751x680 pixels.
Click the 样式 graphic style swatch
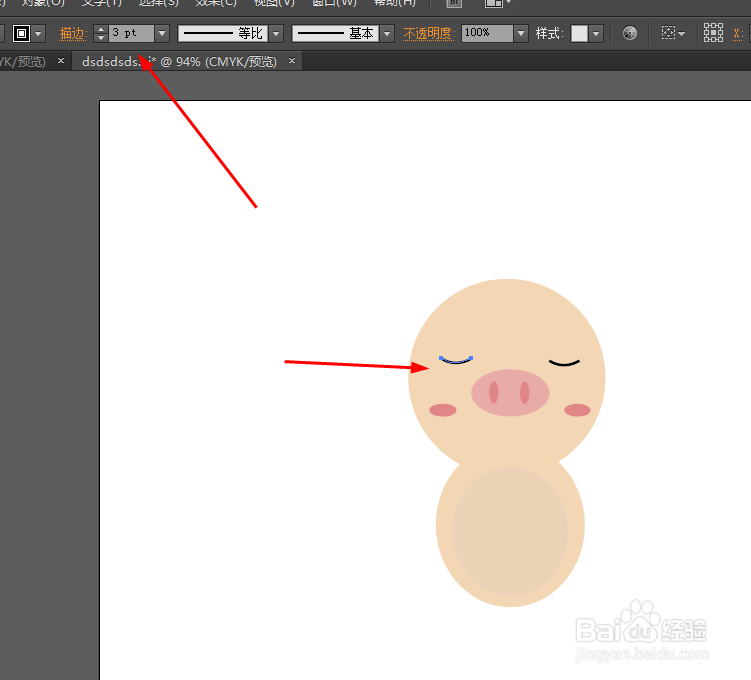point(579,34)
